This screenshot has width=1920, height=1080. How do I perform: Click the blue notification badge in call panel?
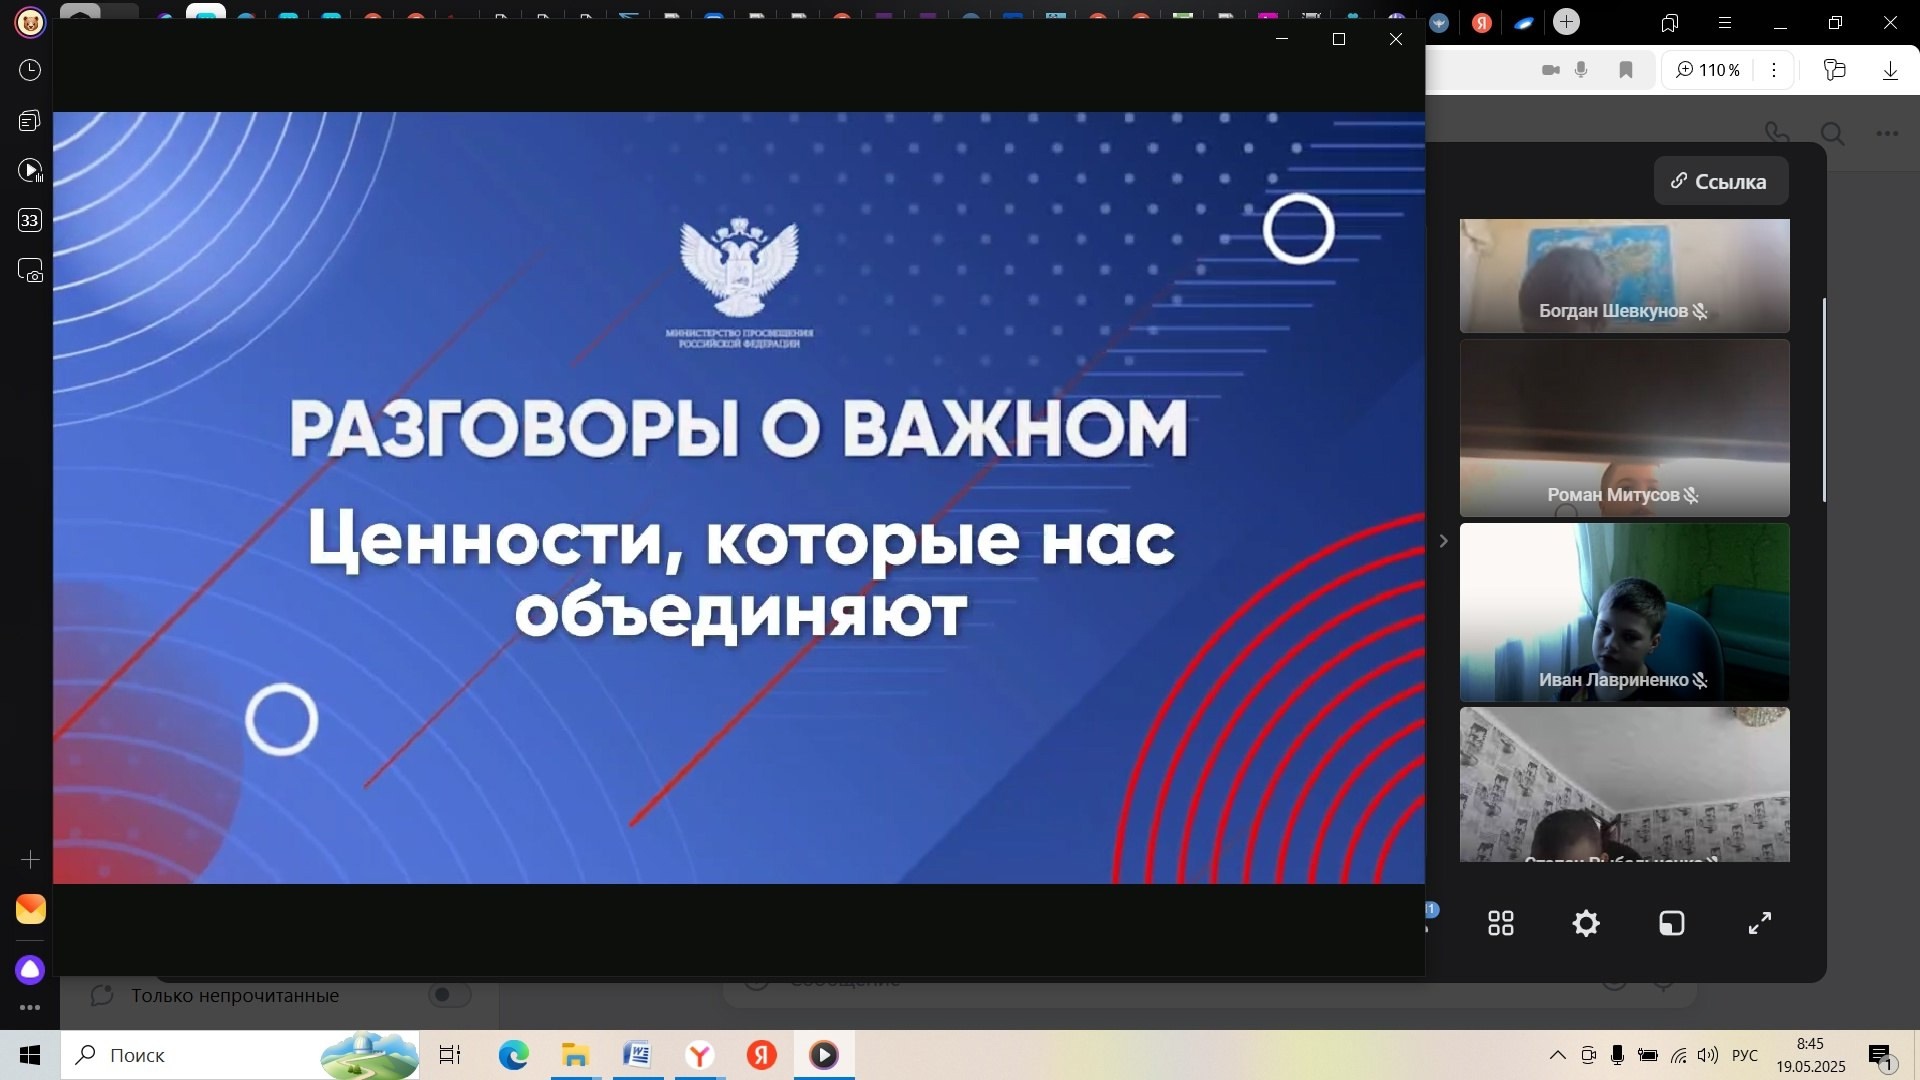point(1432,909)
